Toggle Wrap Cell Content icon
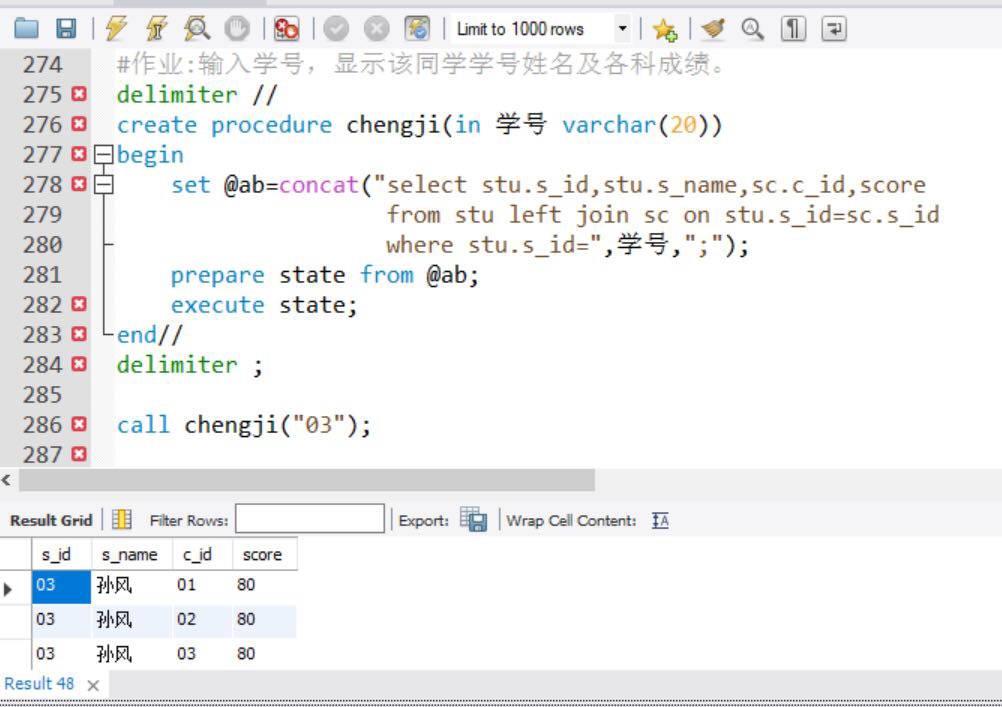Viewport: 1002px width, 707px height. [x=660, y=520]
